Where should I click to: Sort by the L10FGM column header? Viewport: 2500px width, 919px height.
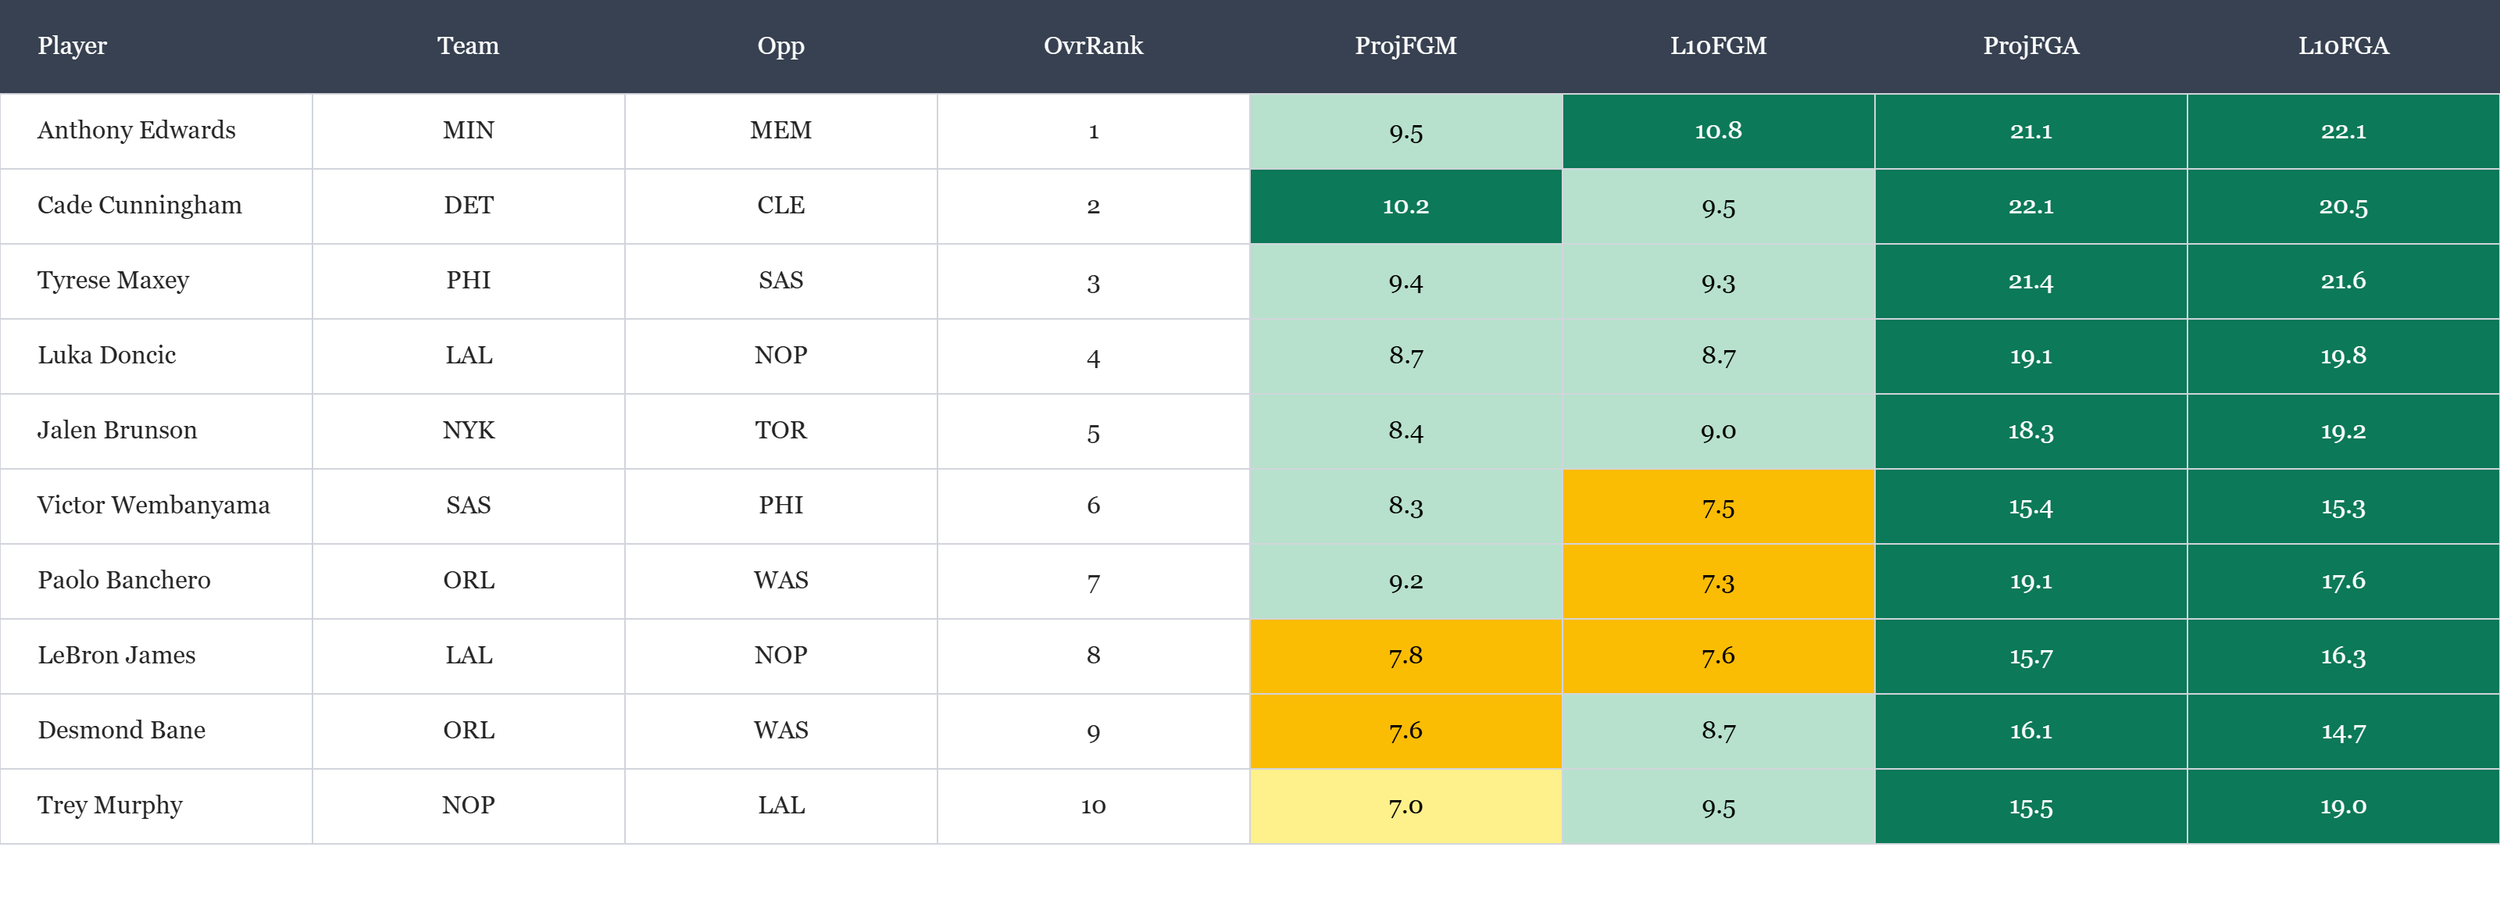pos(1718,46)
